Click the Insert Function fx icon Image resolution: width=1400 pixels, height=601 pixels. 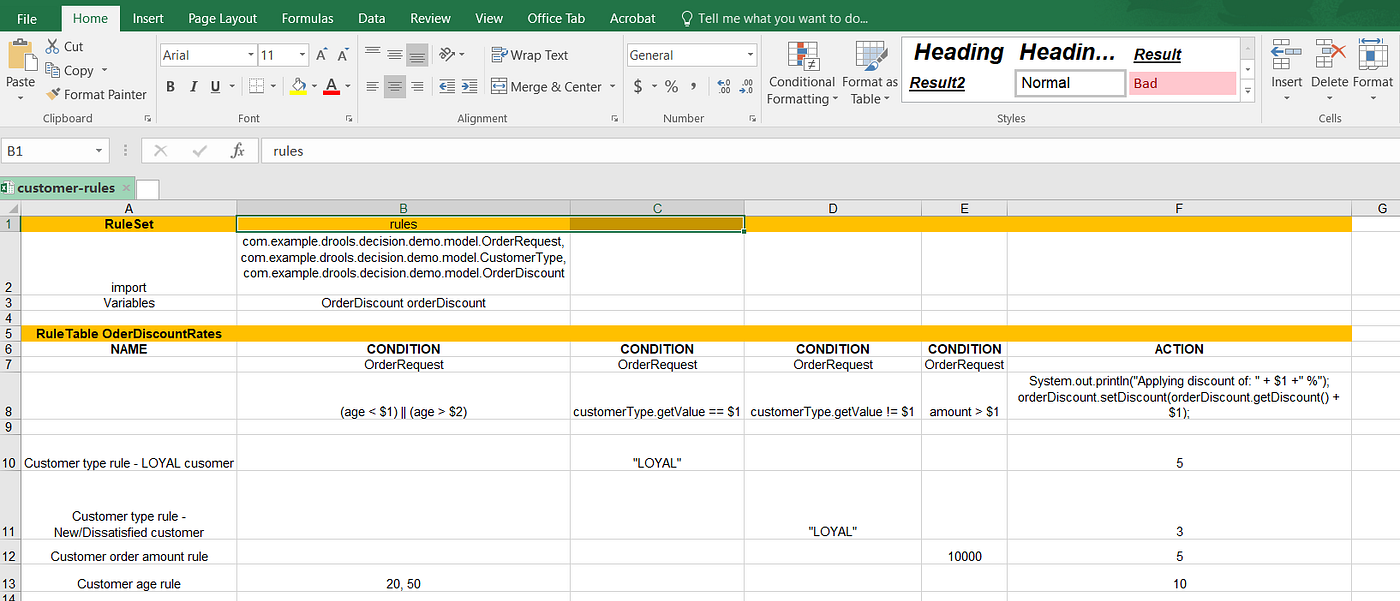237,151
